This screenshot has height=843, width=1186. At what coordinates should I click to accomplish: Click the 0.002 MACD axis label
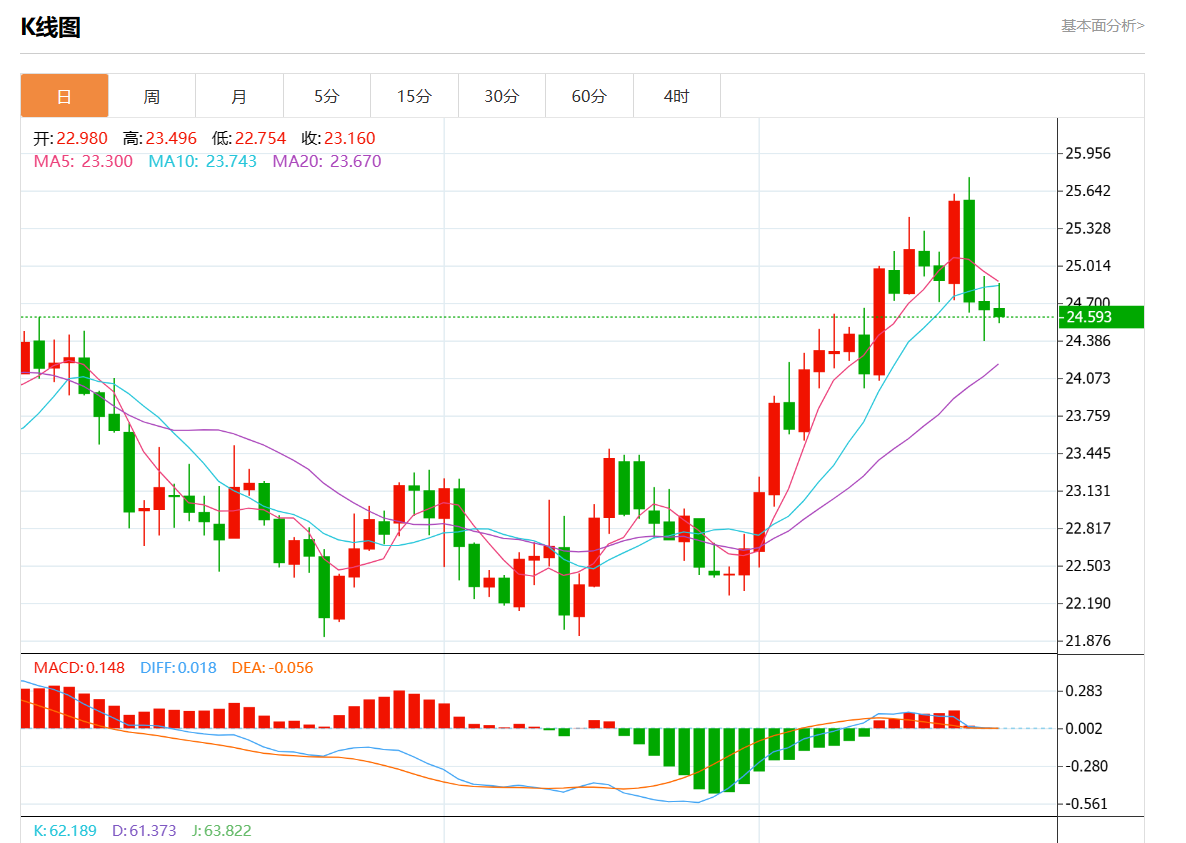tap(1083, 729)
